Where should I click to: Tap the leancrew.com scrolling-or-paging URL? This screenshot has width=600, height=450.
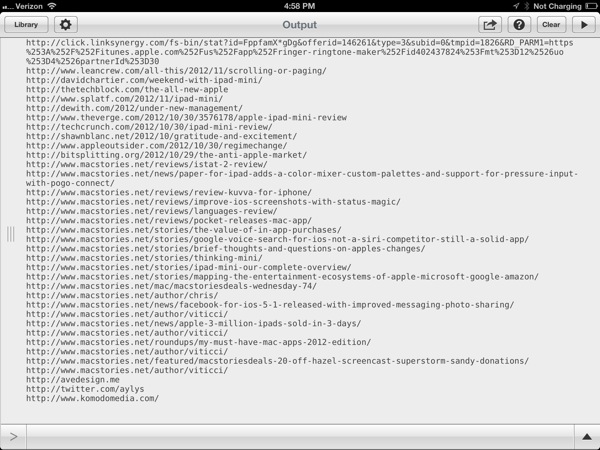pyautogui.click(x=176, y=71)
